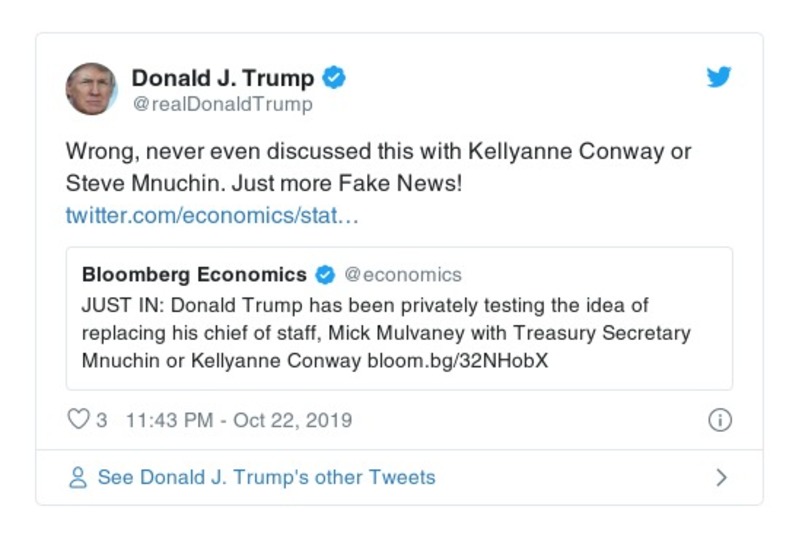Click the Twitter bird logo
Screen dimensions: 799x538
(719, 78)
